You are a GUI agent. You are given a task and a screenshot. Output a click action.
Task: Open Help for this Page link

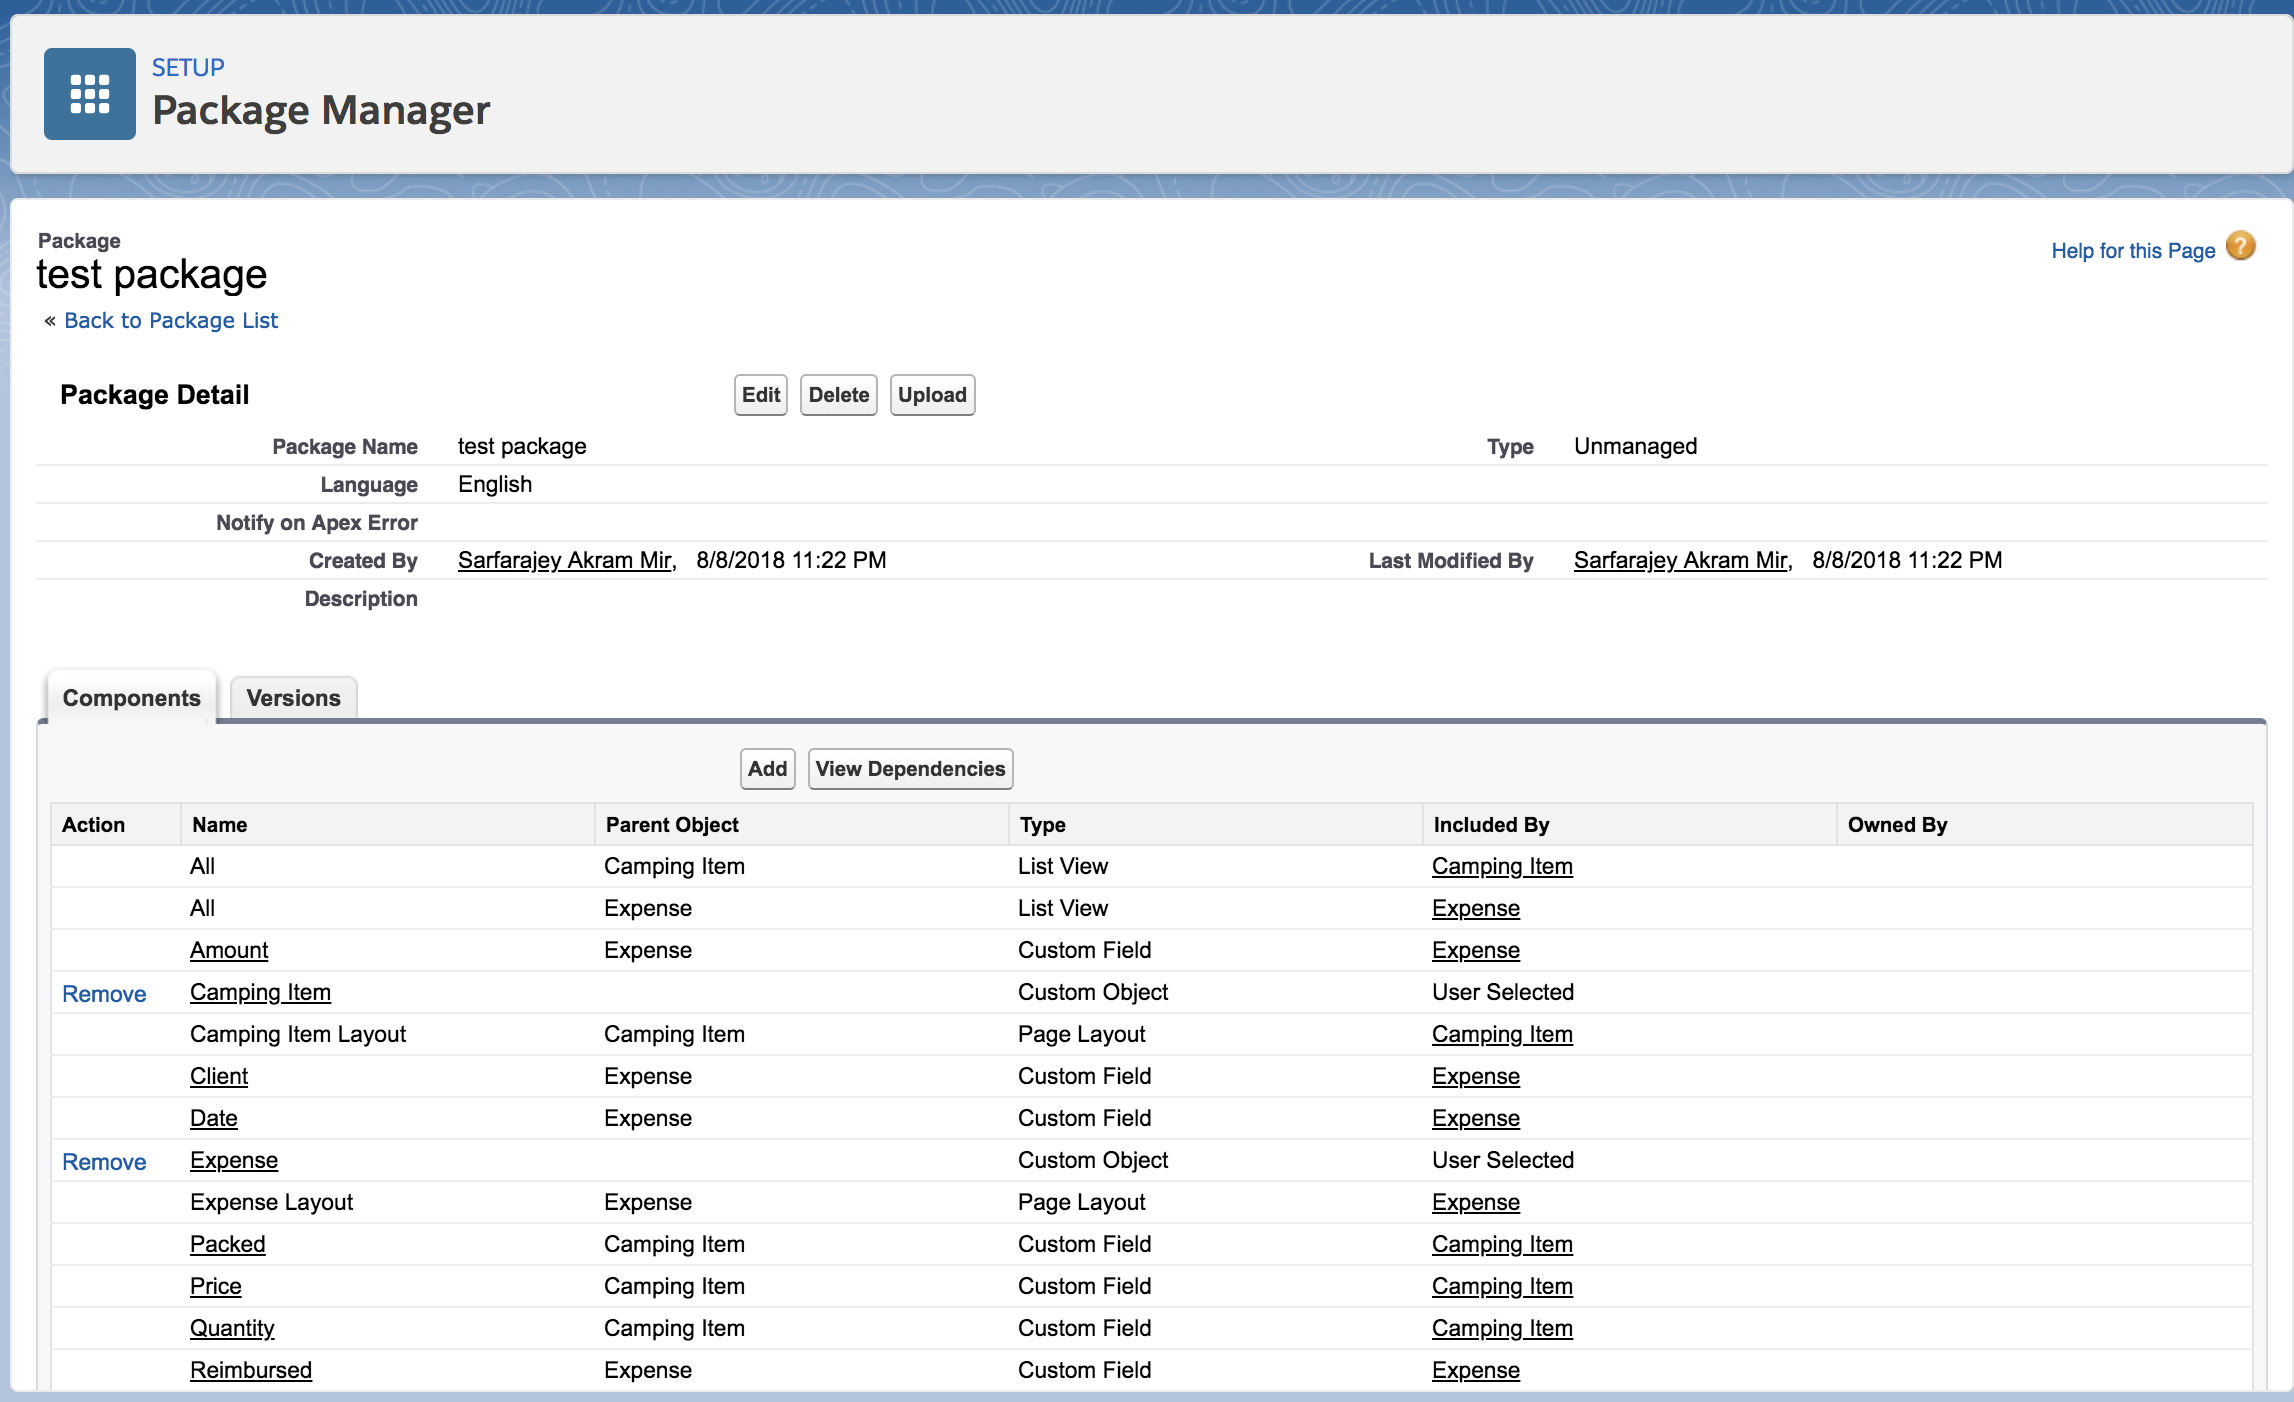pyautogui.click(x=2132, y=251)
